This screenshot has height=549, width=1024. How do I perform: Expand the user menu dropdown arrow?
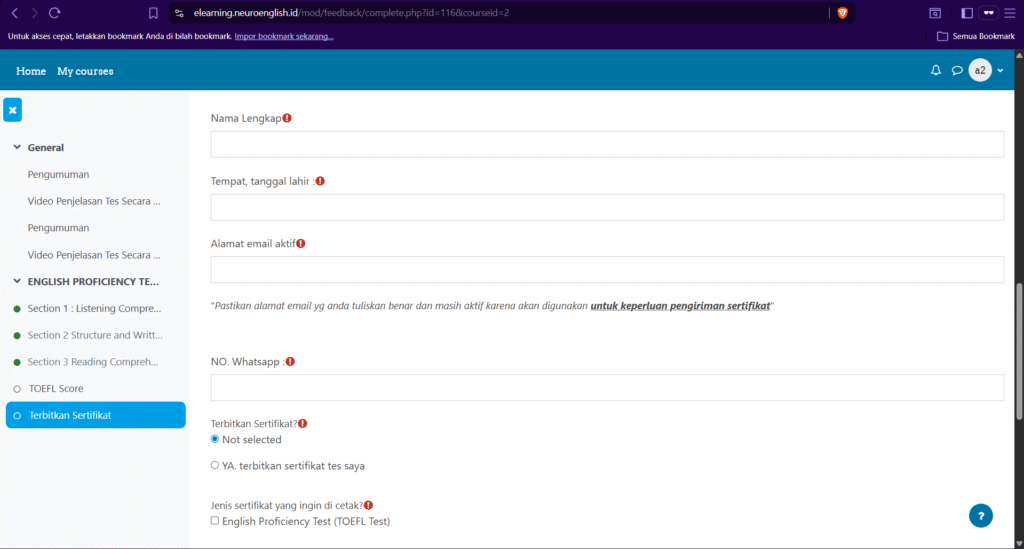pyautogui.click(x=1000, y=71)
